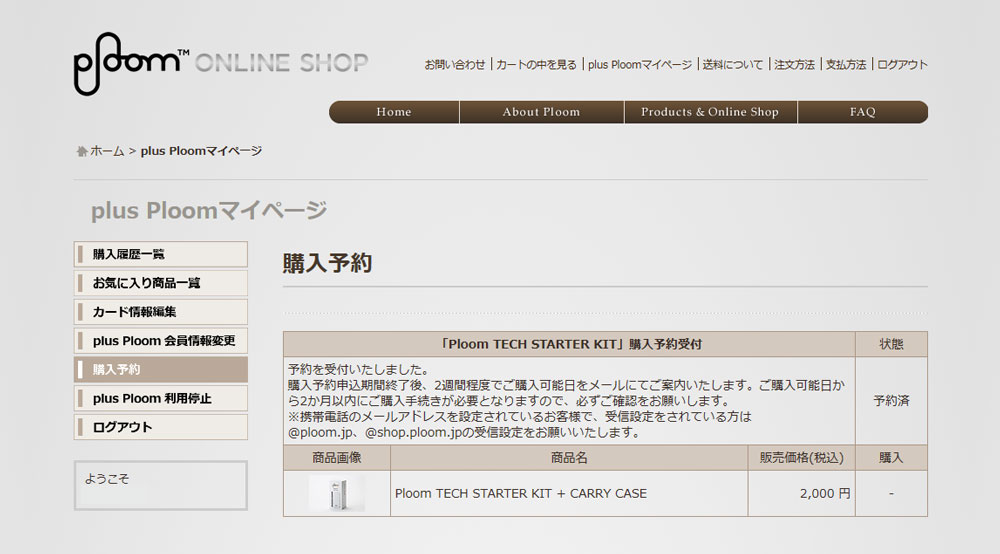This screenshot has width=1000, height=554.
Task: Click Ploom TECH STARTER KIT + CARRY CASE
Action: [x=520, y=493]
